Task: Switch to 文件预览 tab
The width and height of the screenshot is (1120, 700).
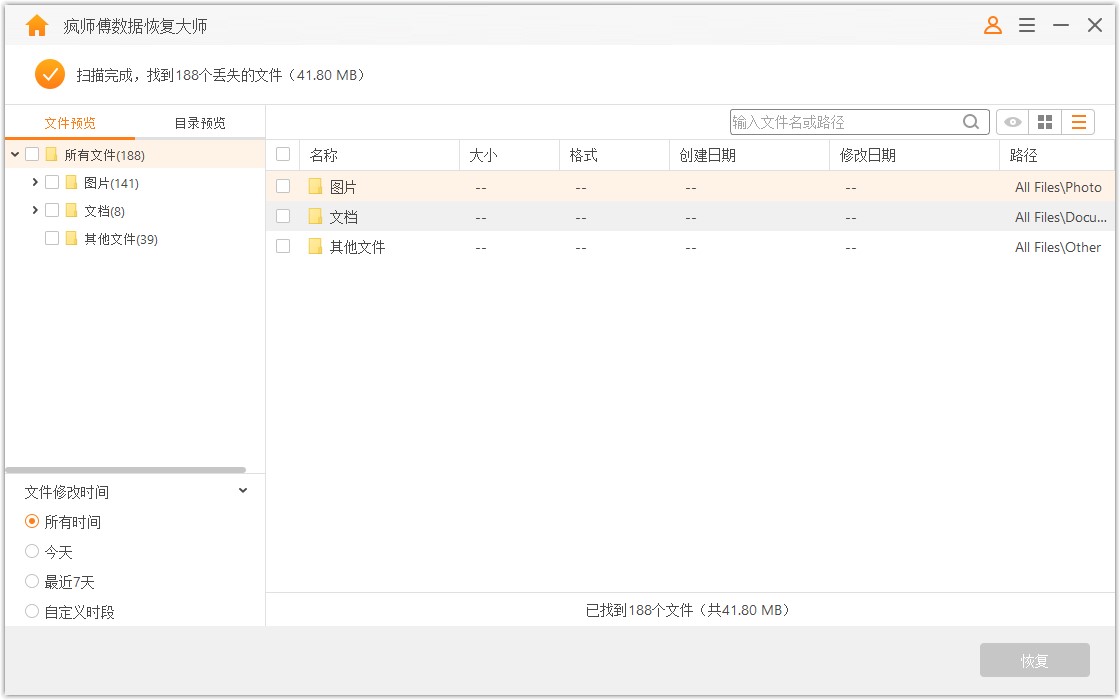Action: coord(70,123)
